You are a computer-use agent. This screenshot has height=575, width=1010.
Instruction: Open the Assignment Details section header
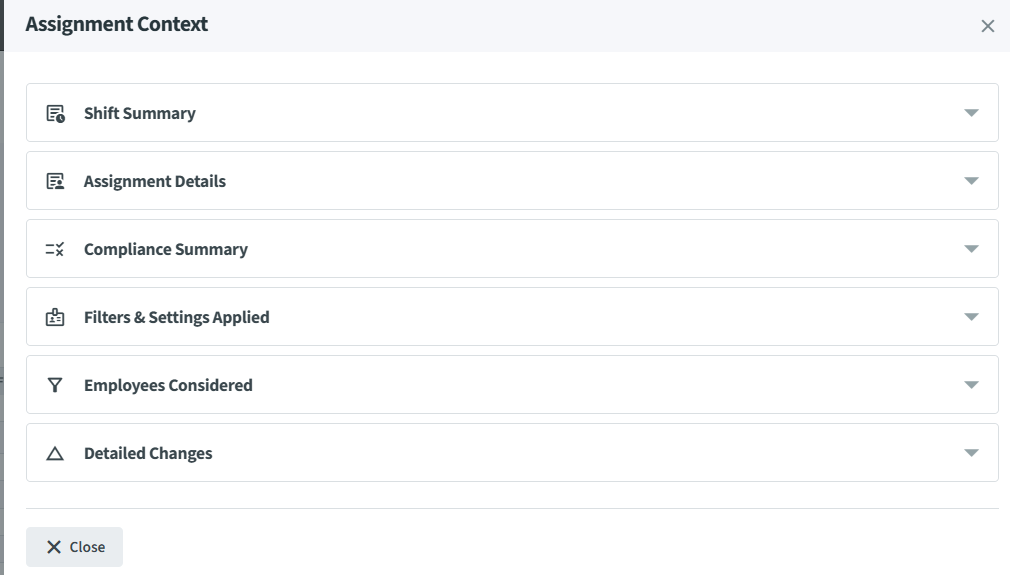point(154,181)
